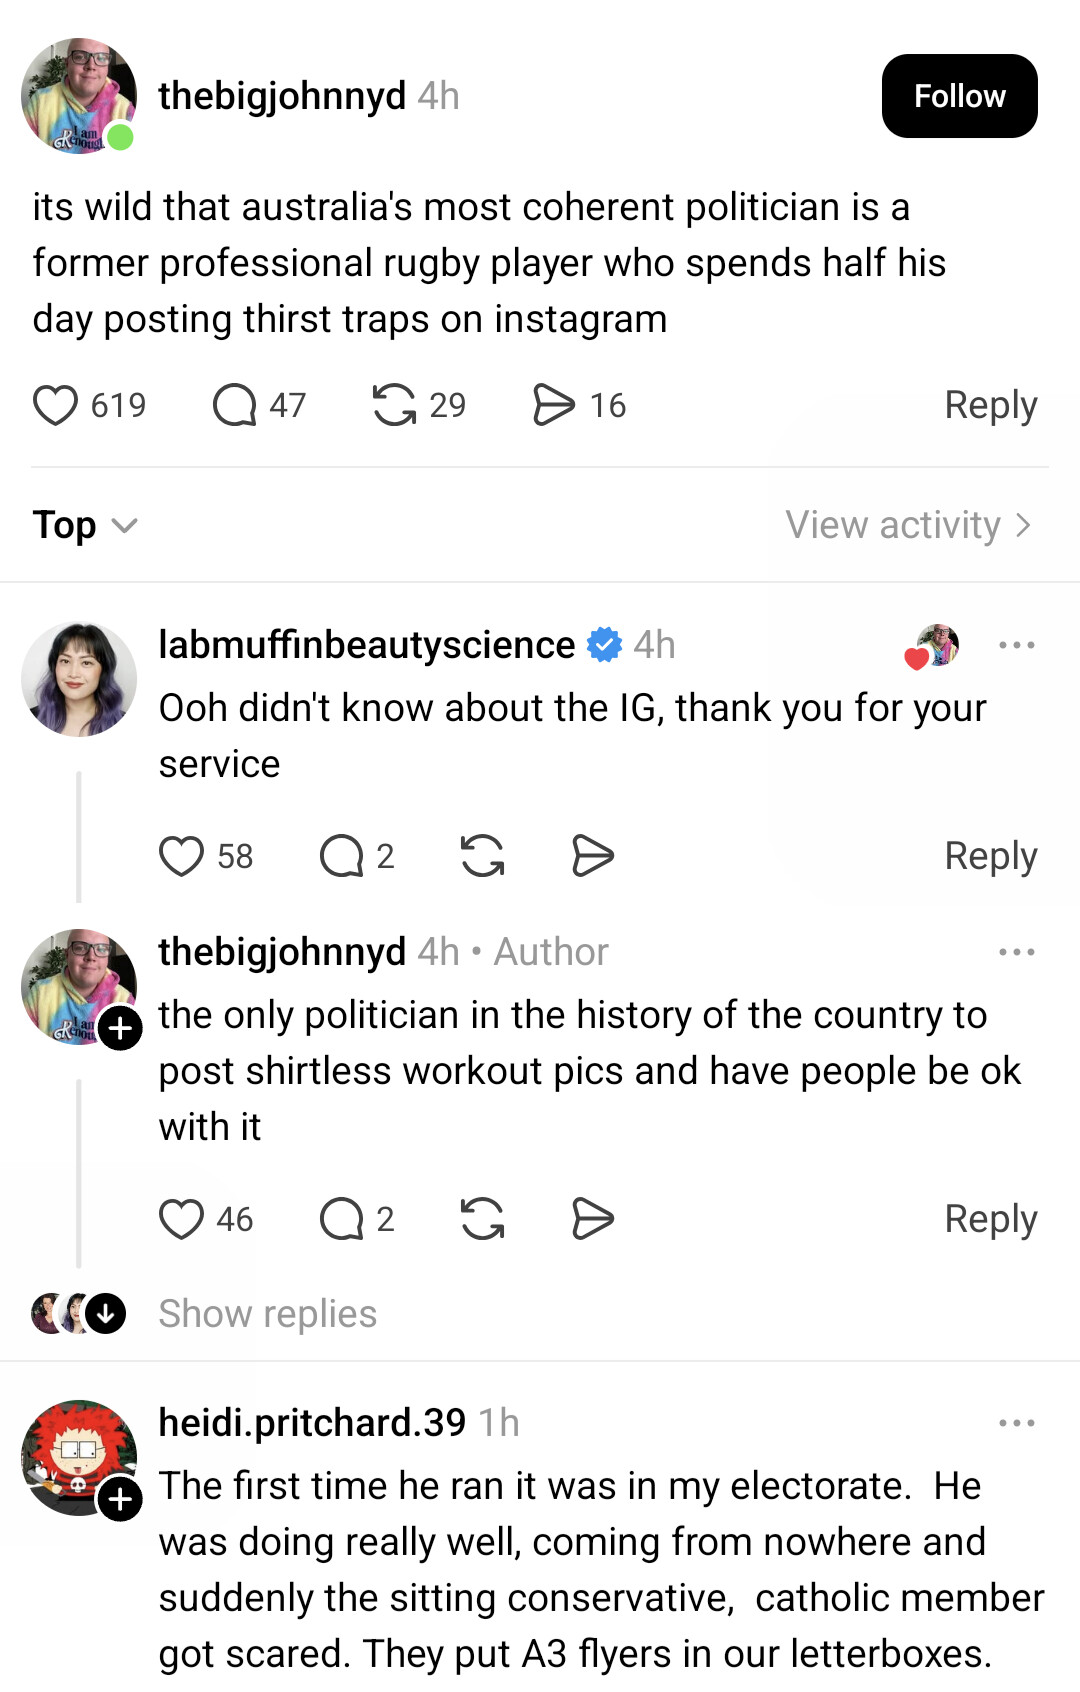
Task: Like thebigjohnnyd's author reply
Action: 181,1219
